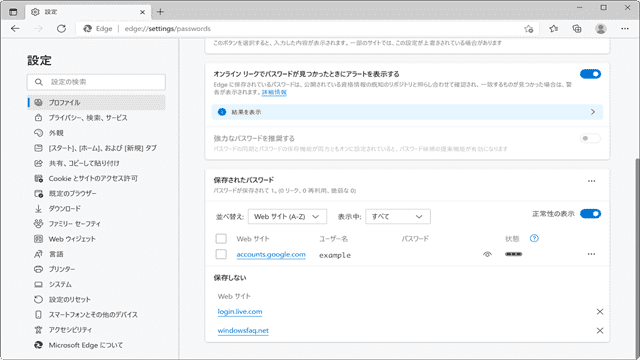640x360 pixels.
Task: Open more options for 保存されたパスワード
Action: coord(591,181)
